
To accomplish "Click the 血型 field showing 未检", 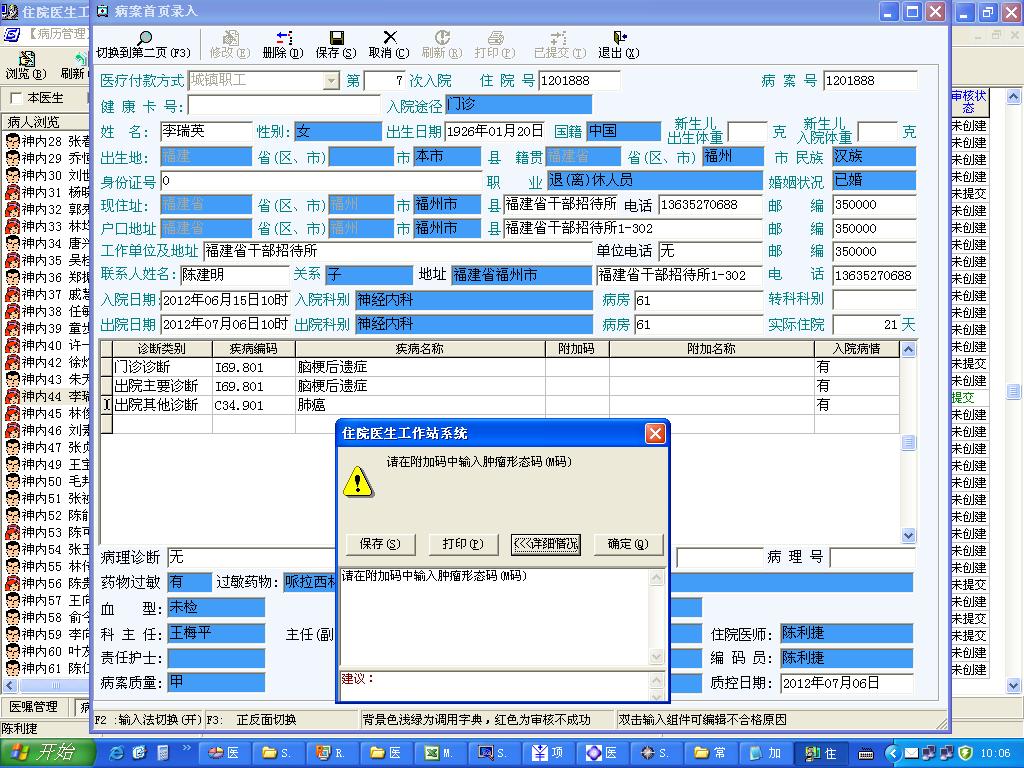I will (x=216, y=607).
